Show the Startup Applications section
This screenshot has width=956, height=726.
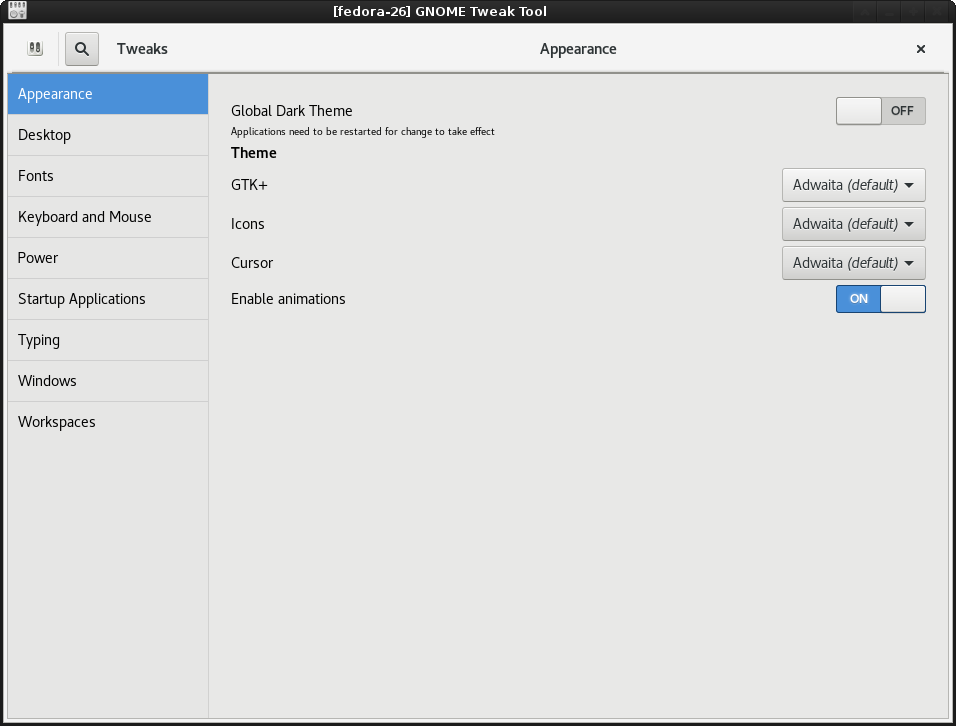(x=108, y=299)
